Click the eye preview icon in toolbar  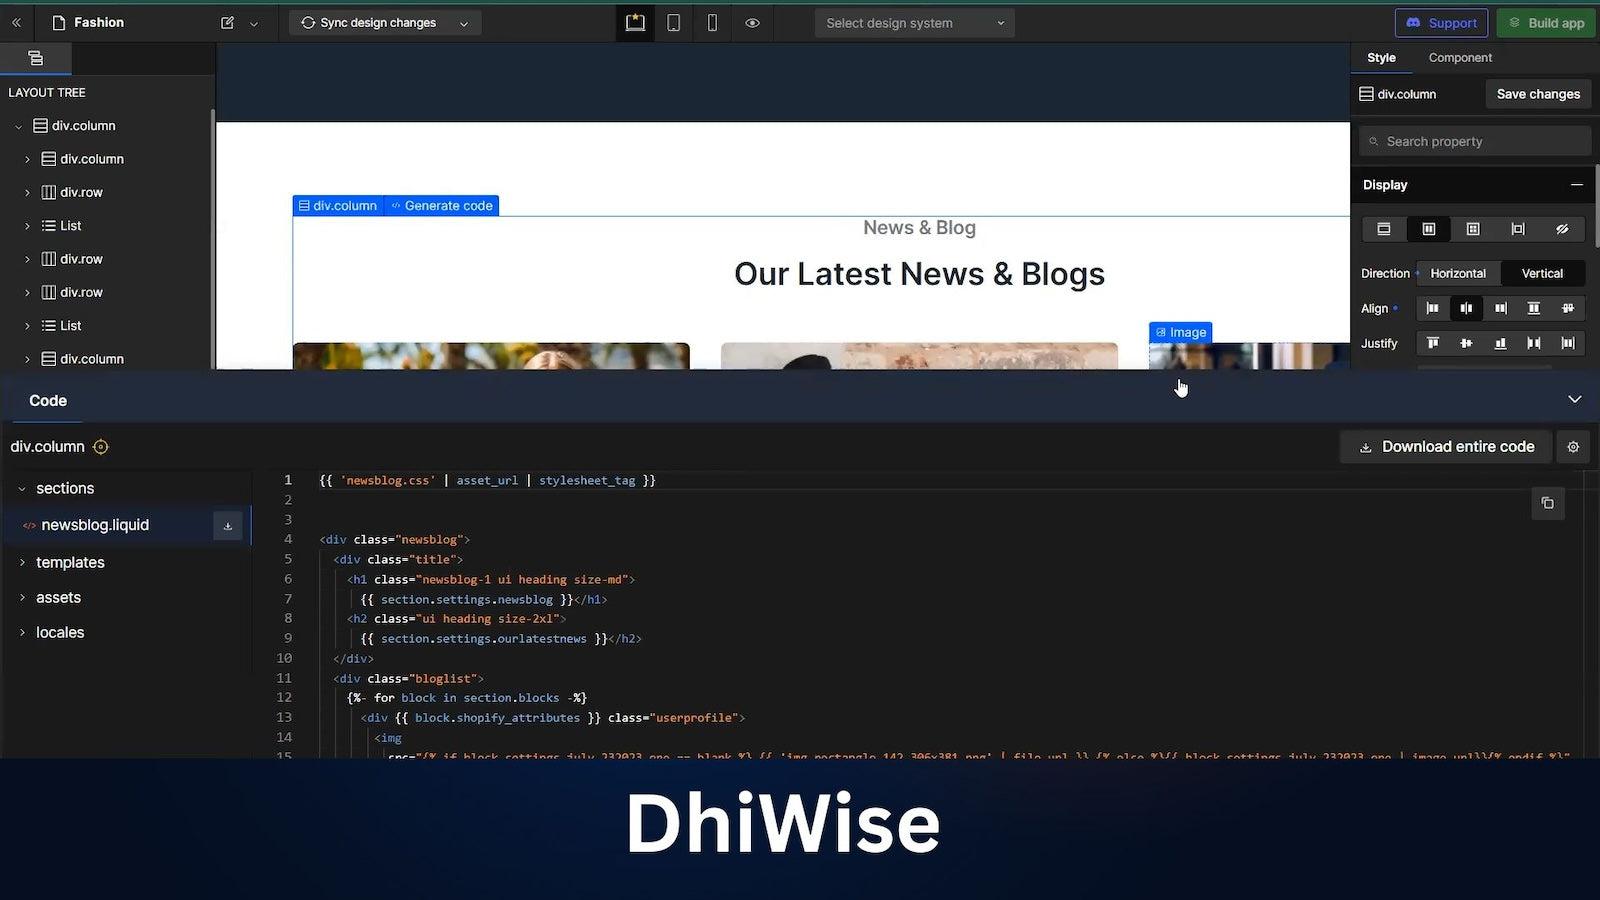pos(752,22)
